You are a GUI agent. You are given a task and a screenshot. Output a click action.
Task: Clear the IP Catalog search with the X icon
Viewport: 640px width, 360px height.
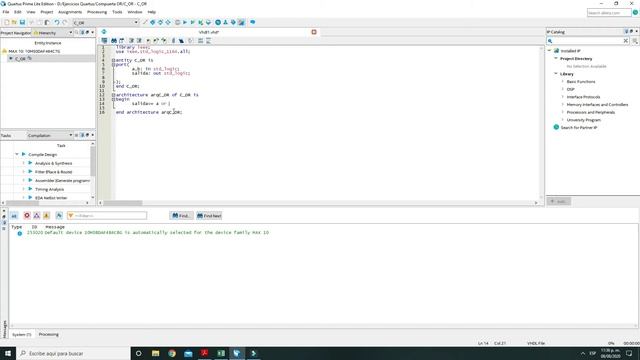coord(625,41)
